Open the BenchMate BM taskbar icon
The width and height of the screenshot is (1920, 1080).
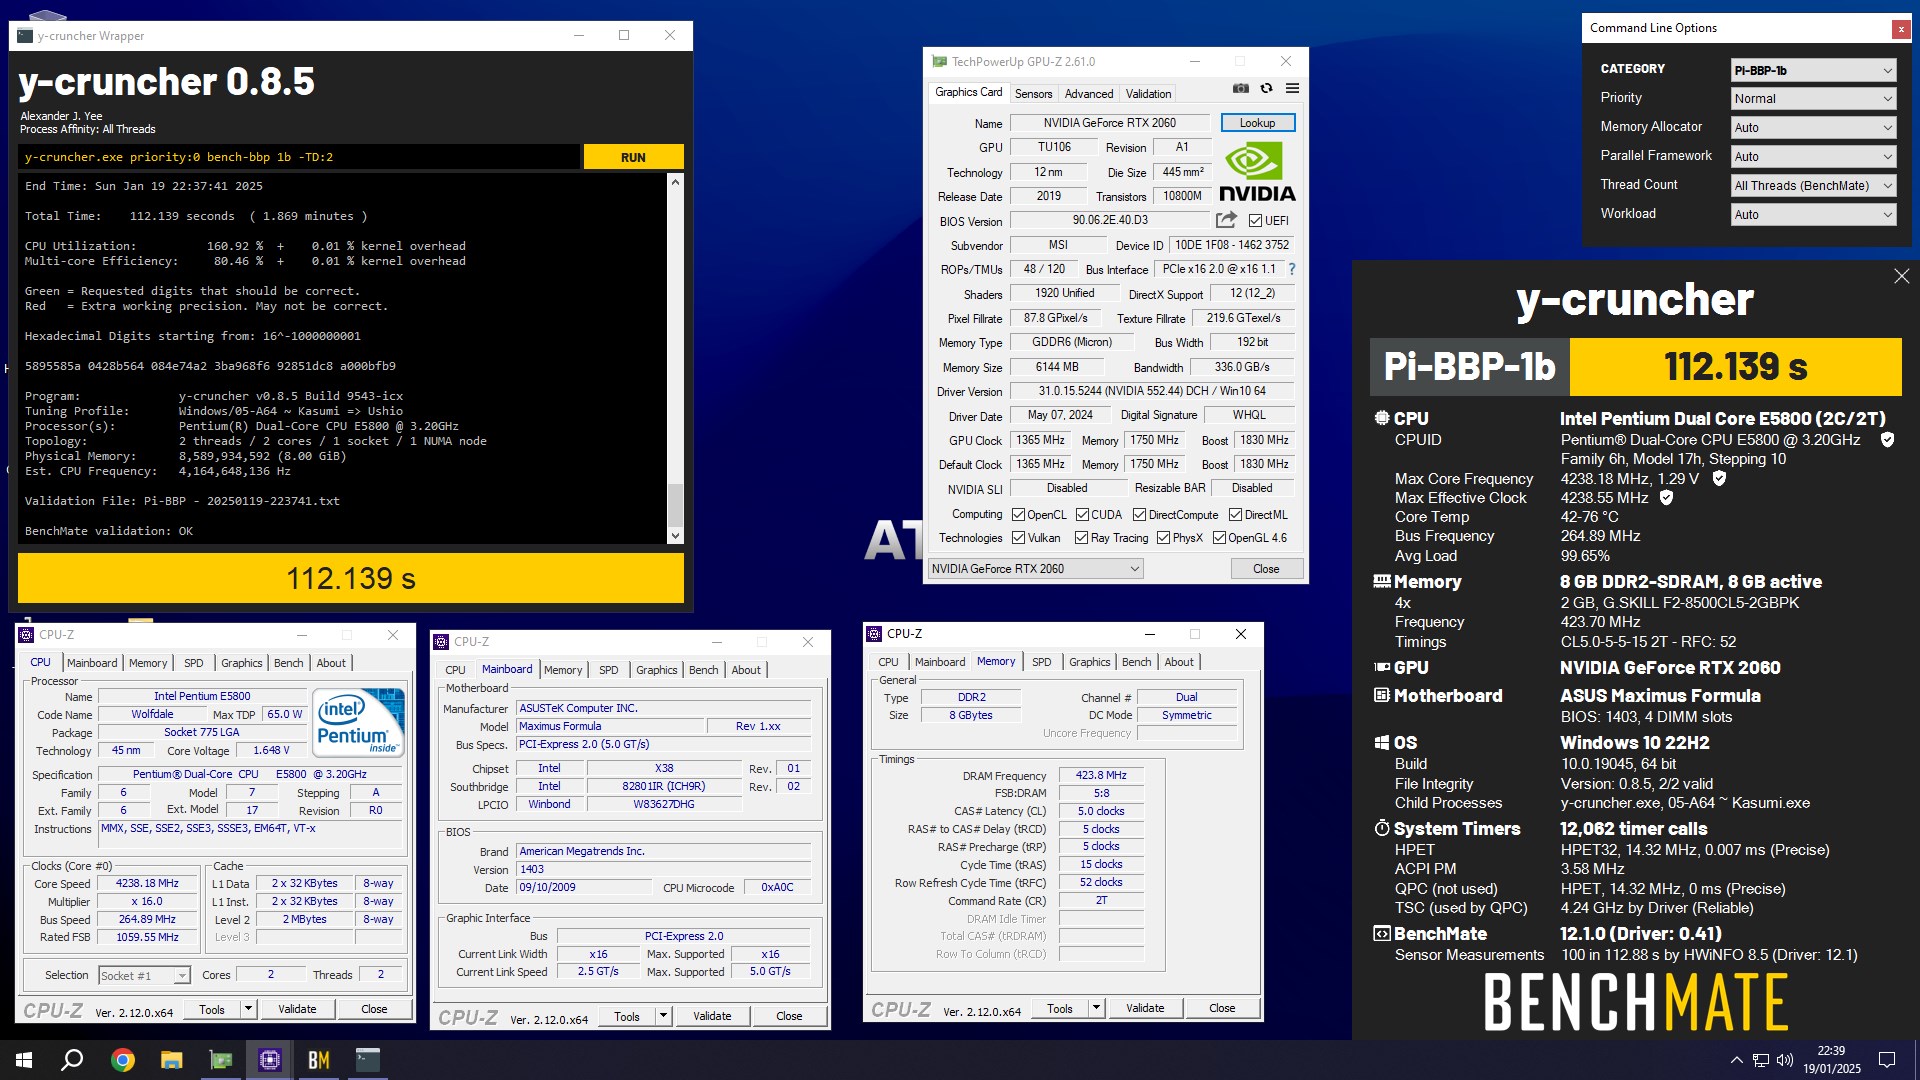click(318, 1060)
